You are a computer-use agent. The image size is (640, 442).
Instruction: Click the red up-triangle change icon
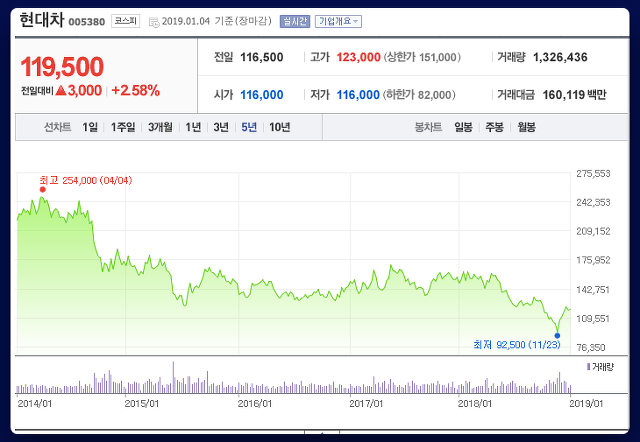61,90
